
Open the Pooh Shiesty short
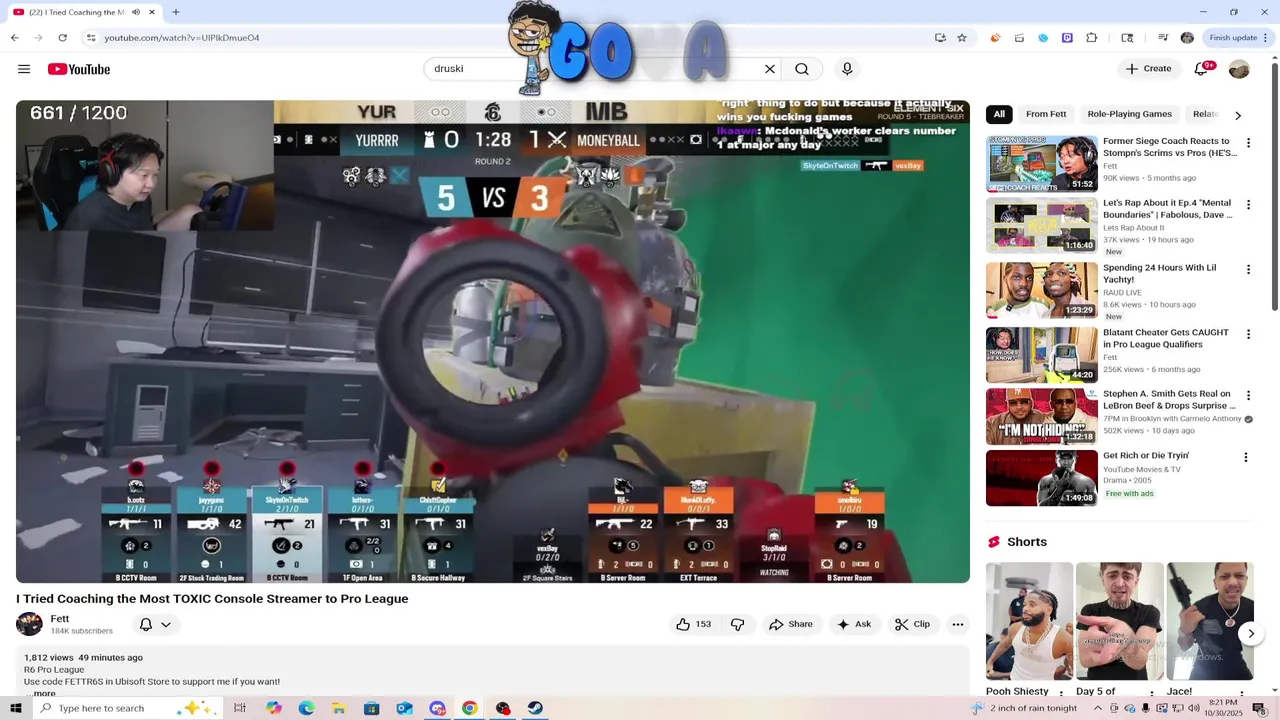(x=1029, y=621)
